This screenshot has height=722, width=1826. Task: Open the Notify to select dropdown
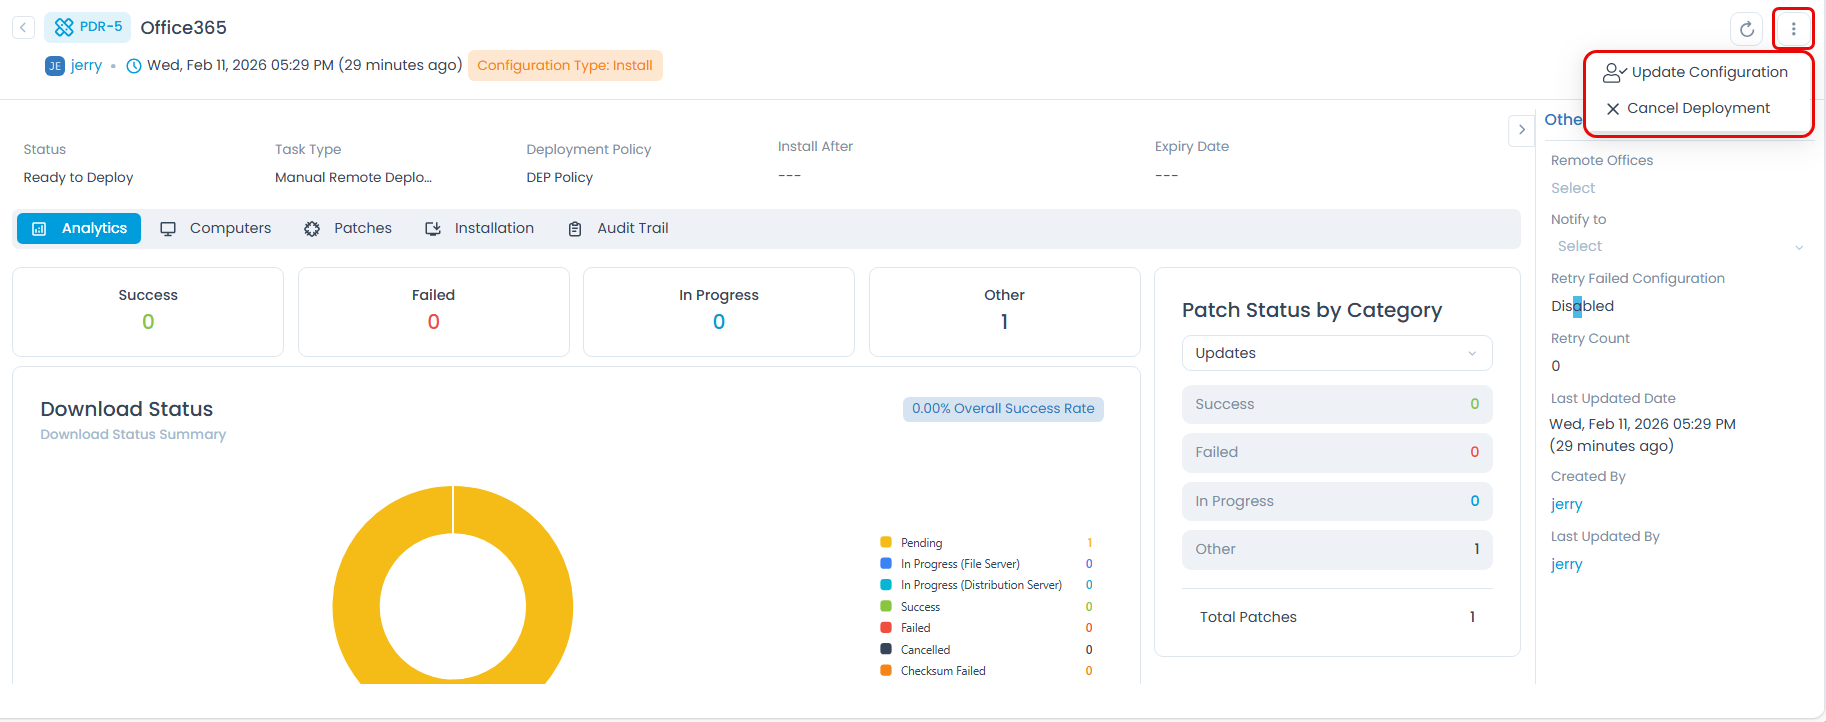coord(1678,246)
